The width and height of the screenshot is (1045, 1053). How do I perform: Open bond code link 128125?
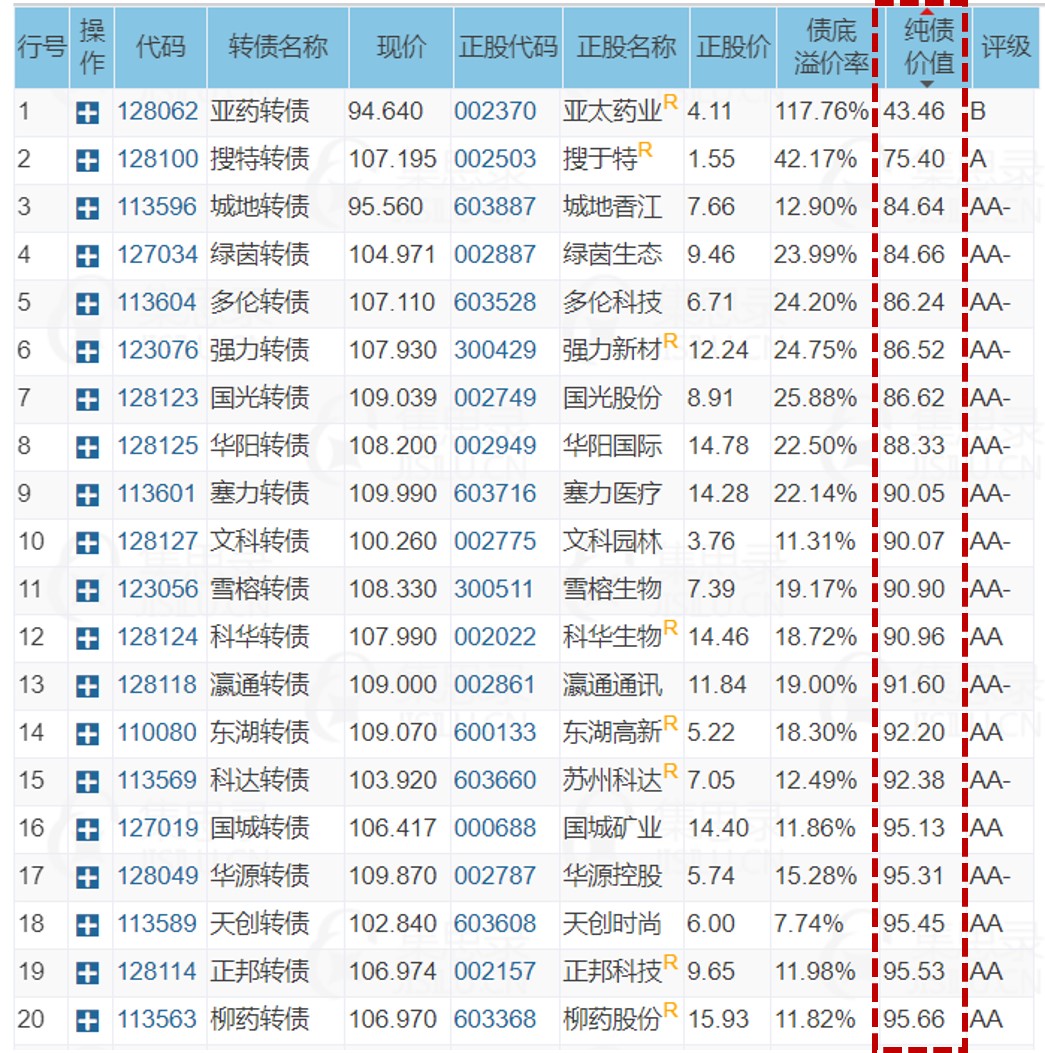158,446
